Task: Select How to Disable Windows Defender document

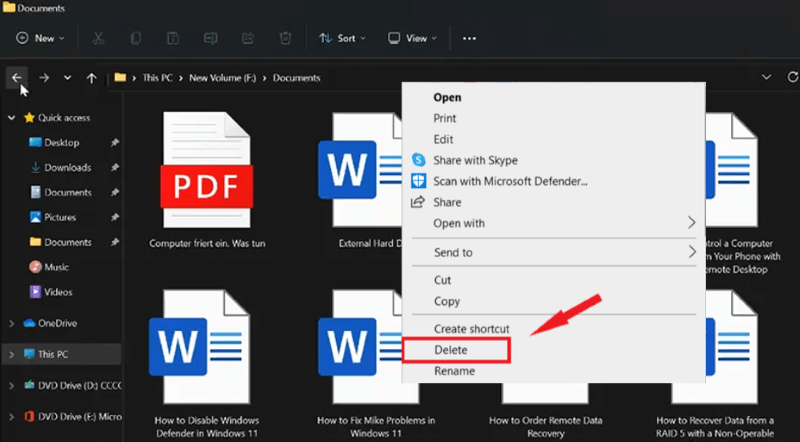Action: pyautogui.click(x=207, y=364)
